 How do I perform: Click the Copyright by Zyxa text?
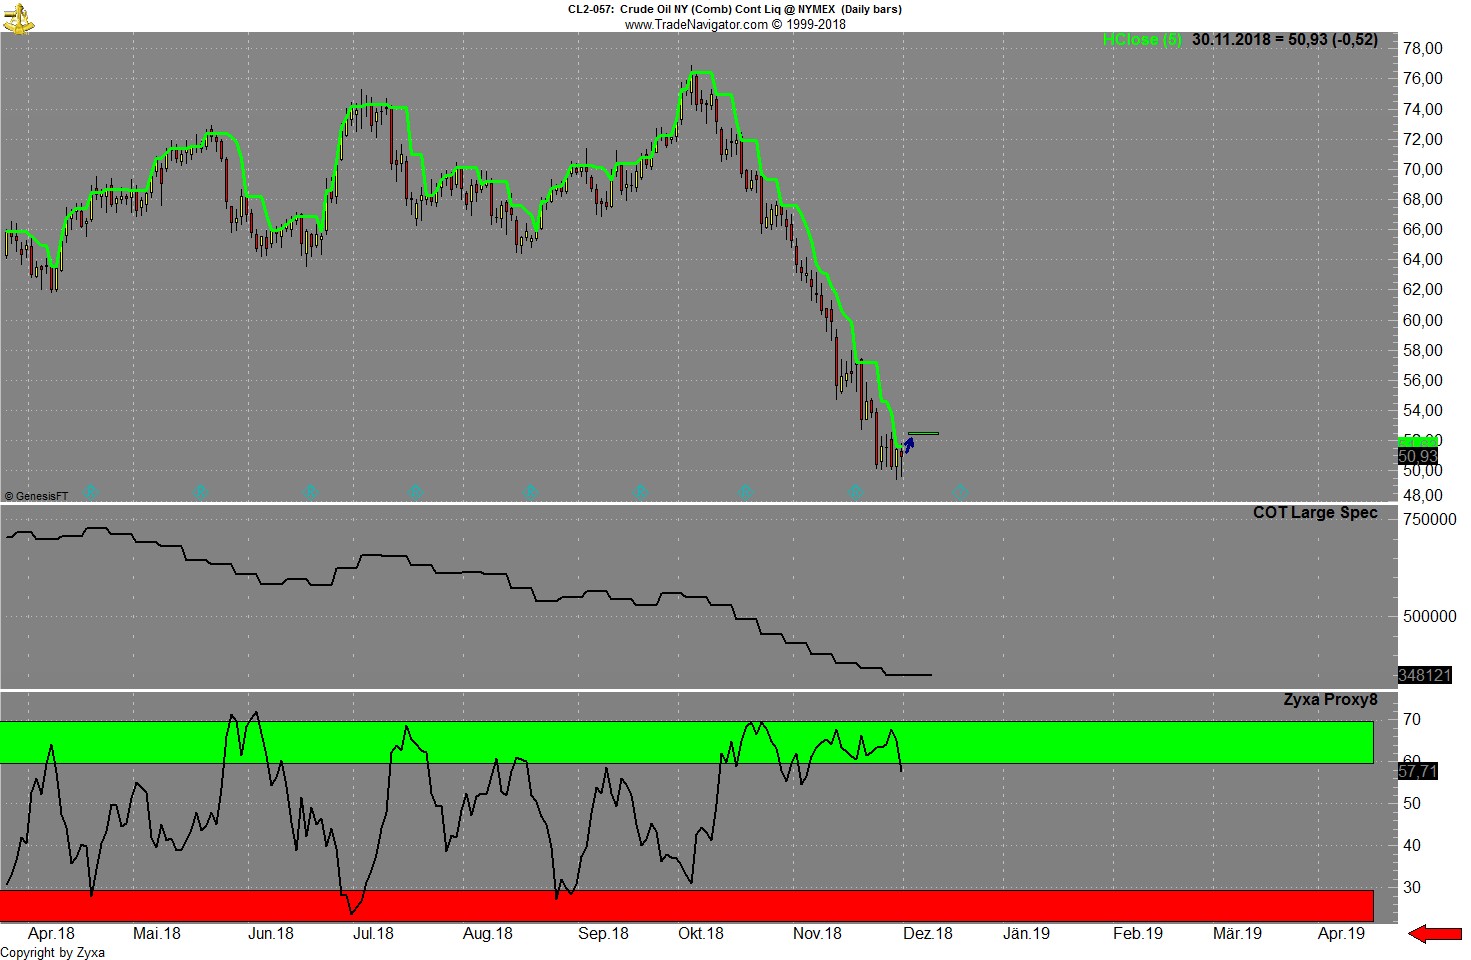(53, 952)
